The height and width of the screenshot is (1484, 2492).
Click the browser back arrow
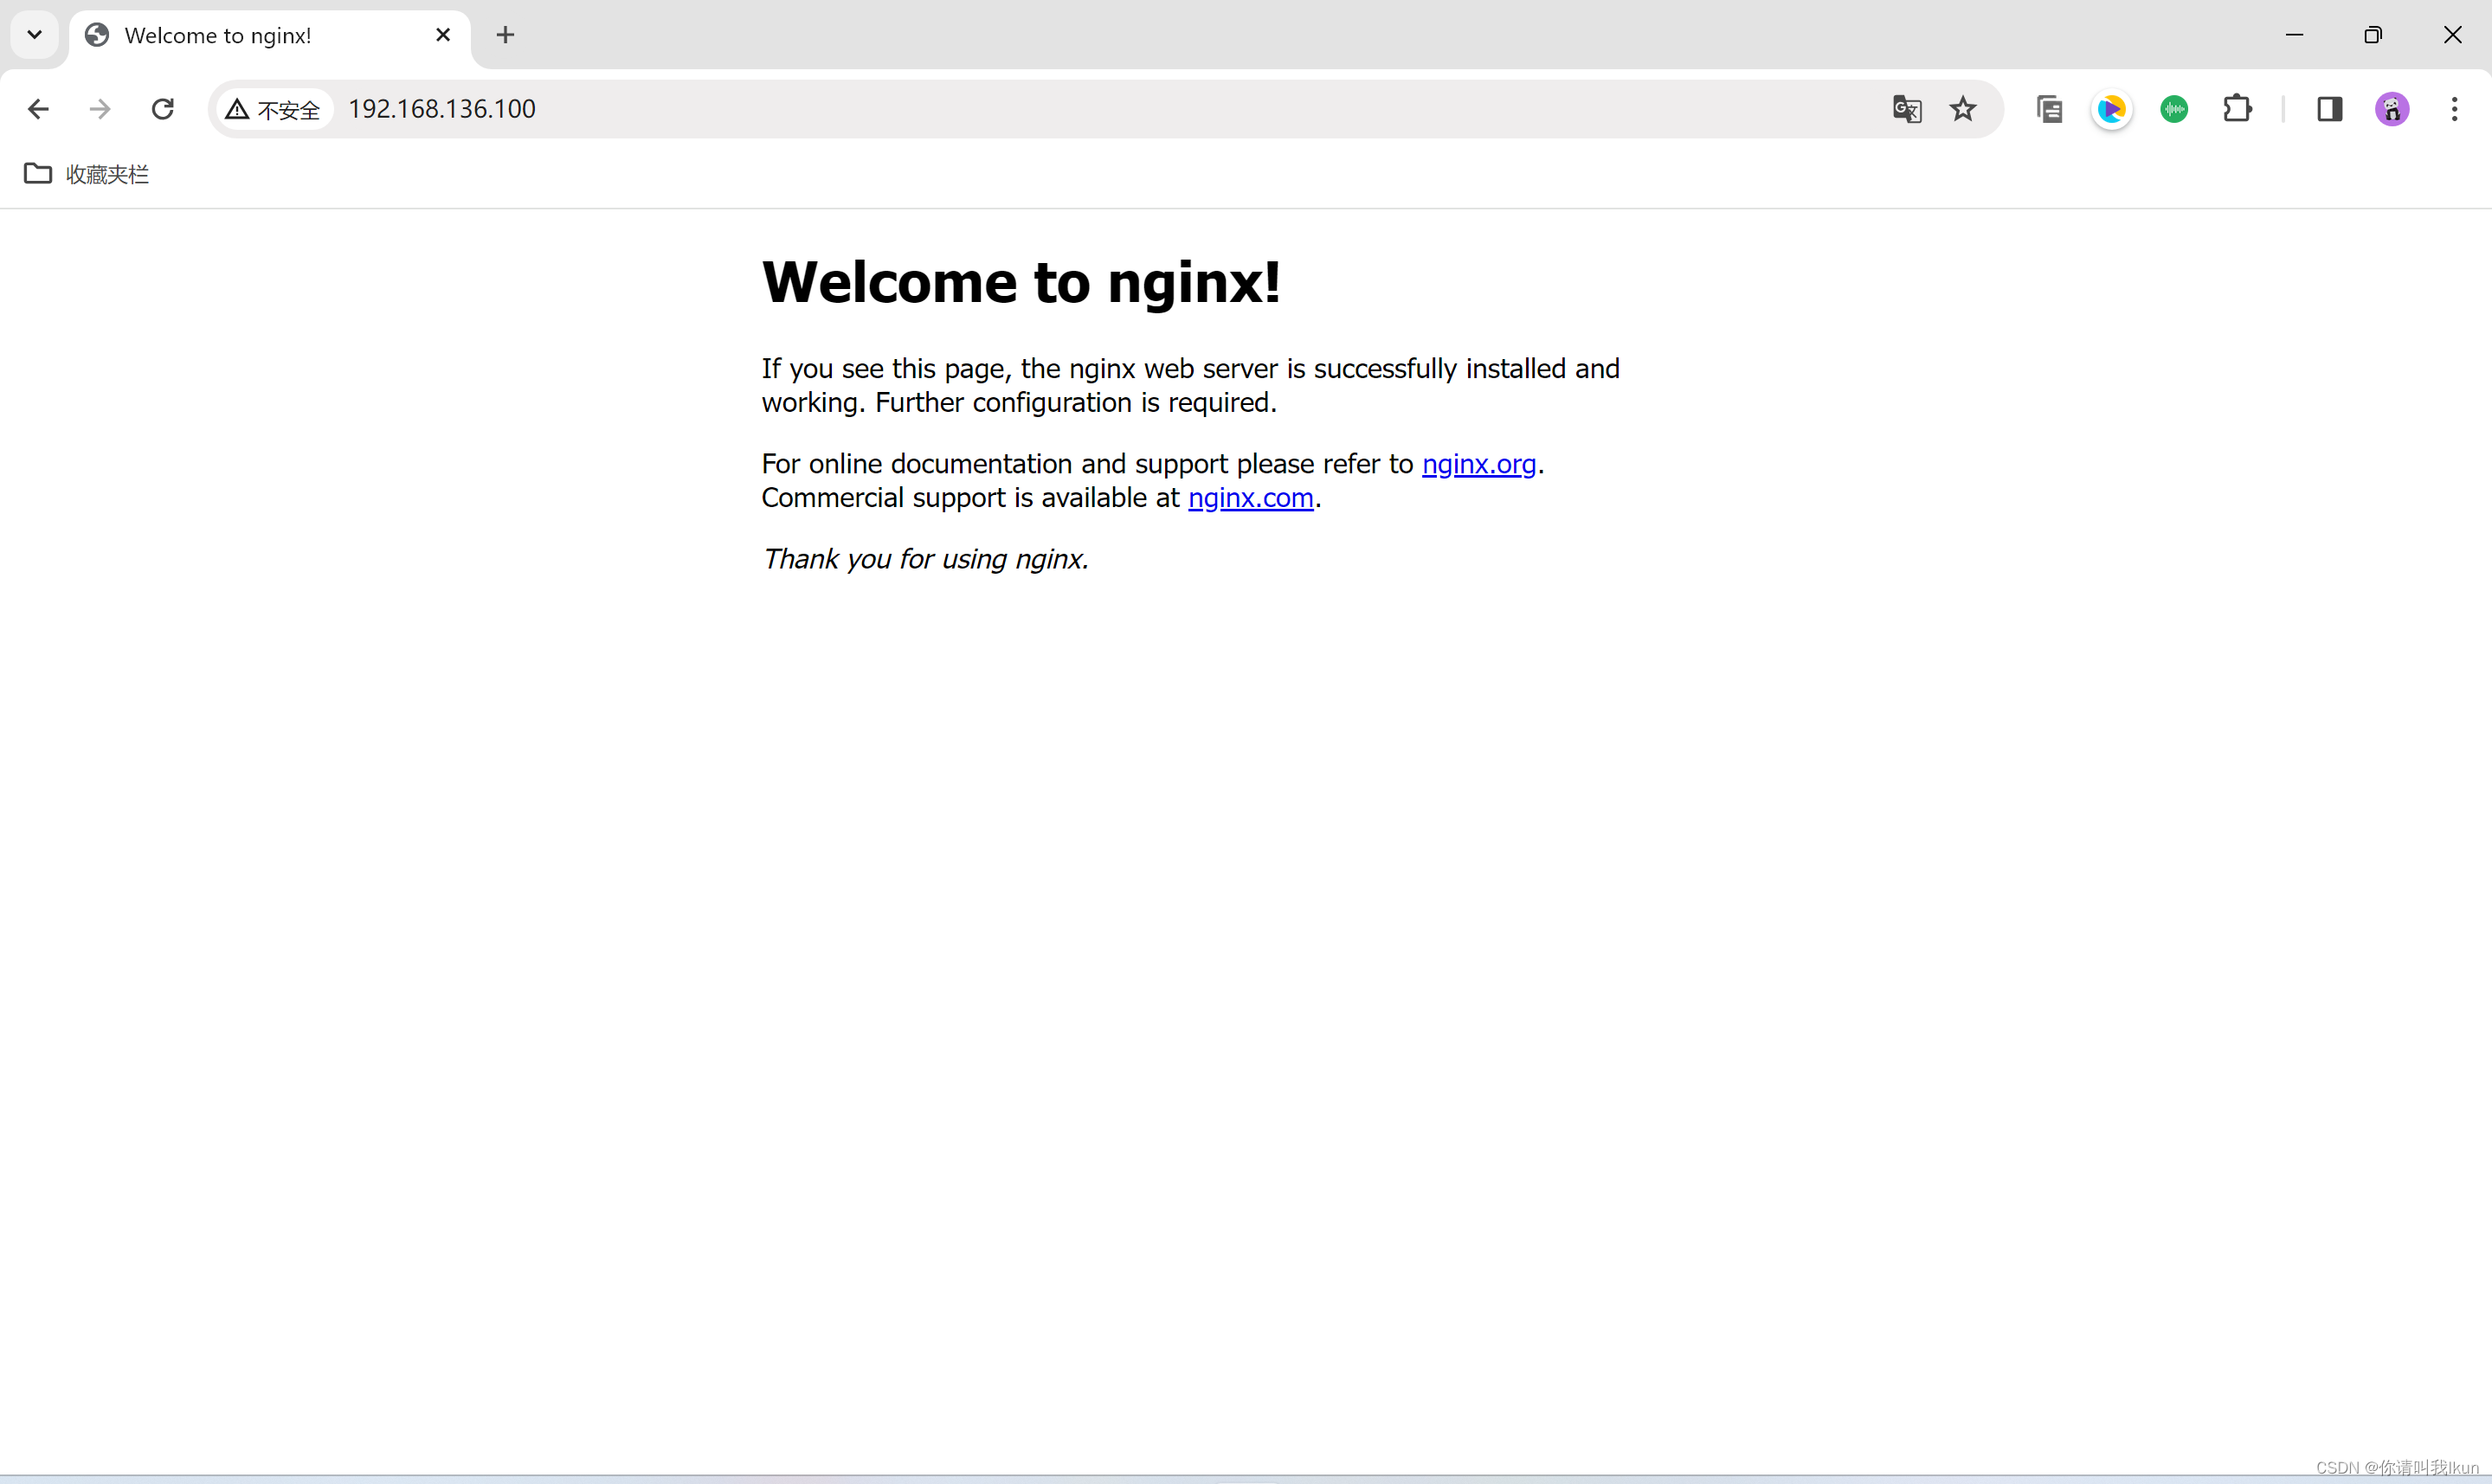38,109
